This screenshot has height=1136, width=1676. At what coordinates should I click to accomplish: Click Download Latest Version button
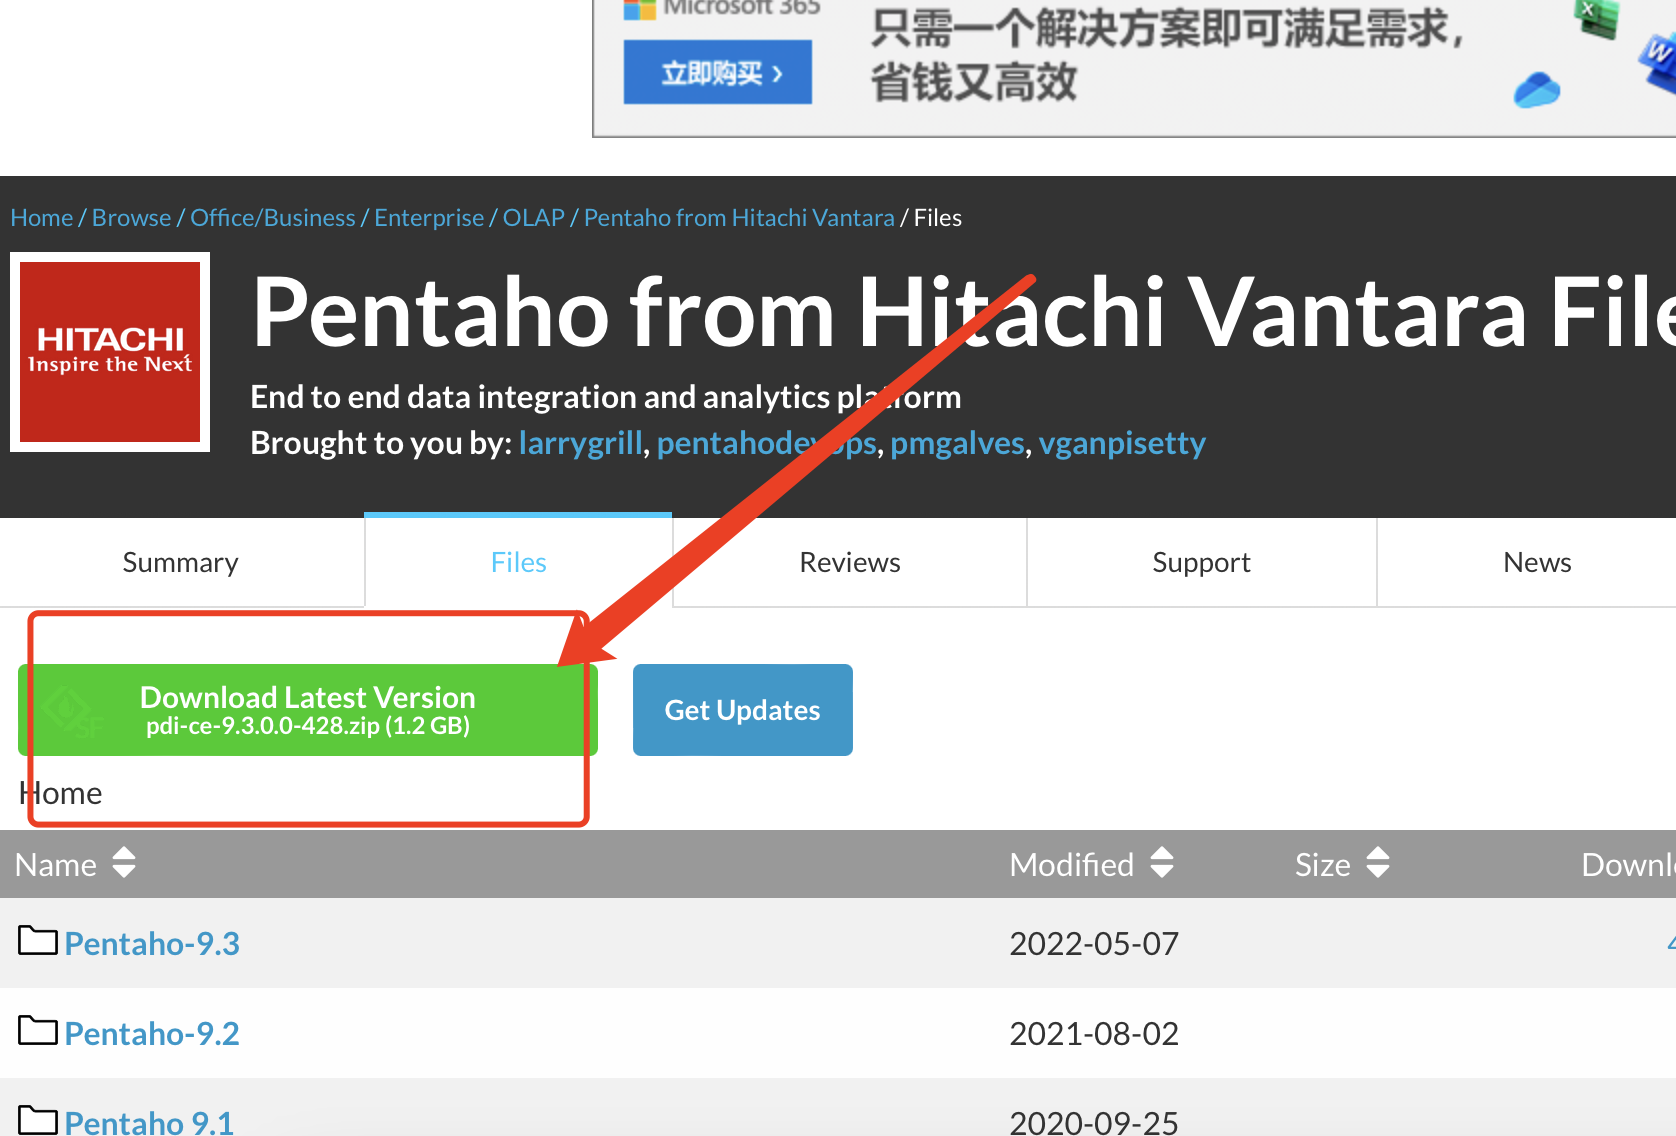(x=308, y=710)
